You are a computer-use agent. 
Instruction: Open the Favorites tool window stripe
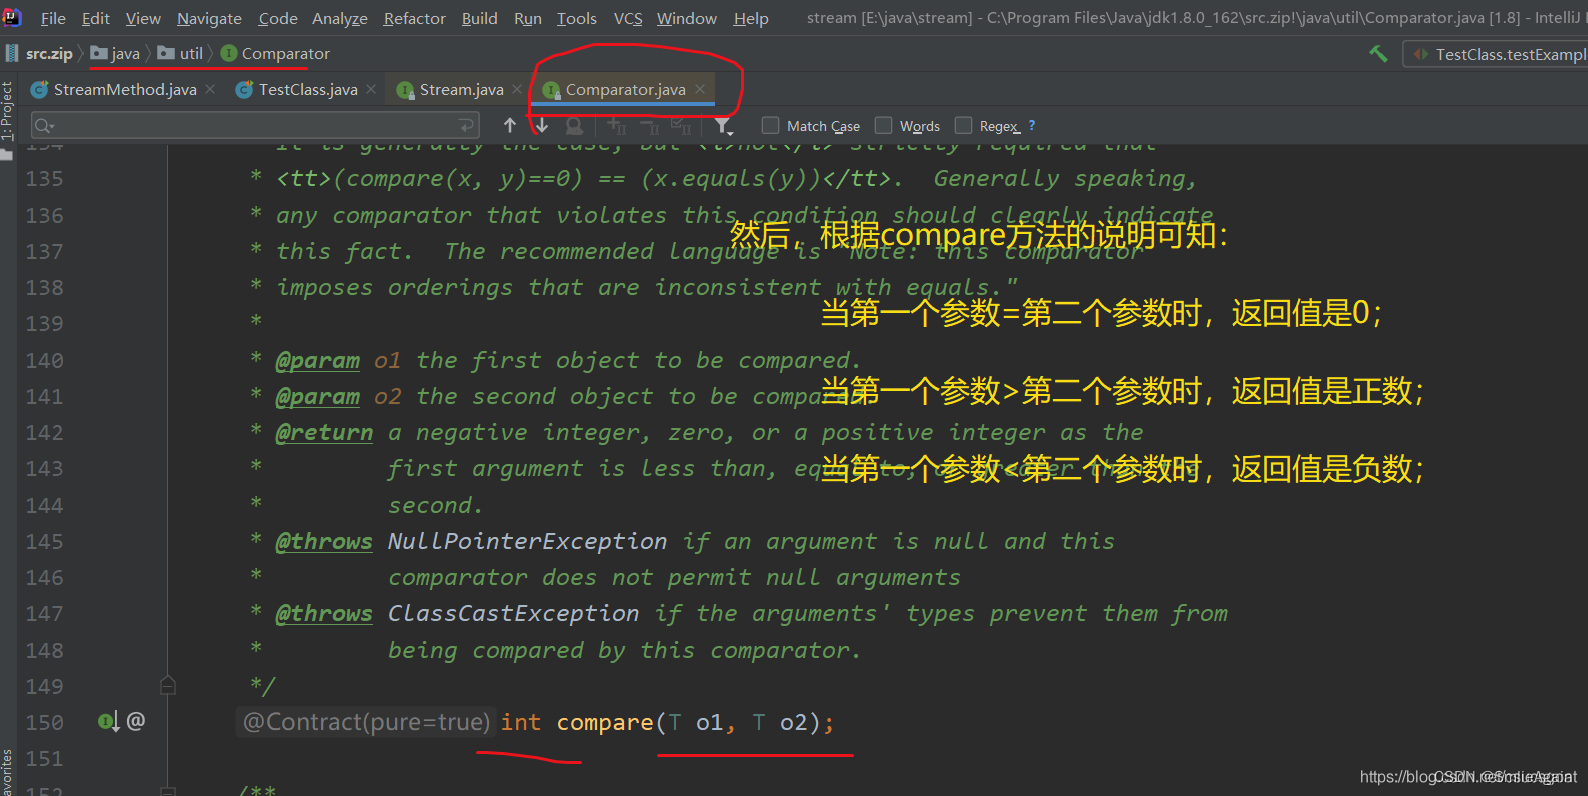pyautogui.click(x=8, y=772)
